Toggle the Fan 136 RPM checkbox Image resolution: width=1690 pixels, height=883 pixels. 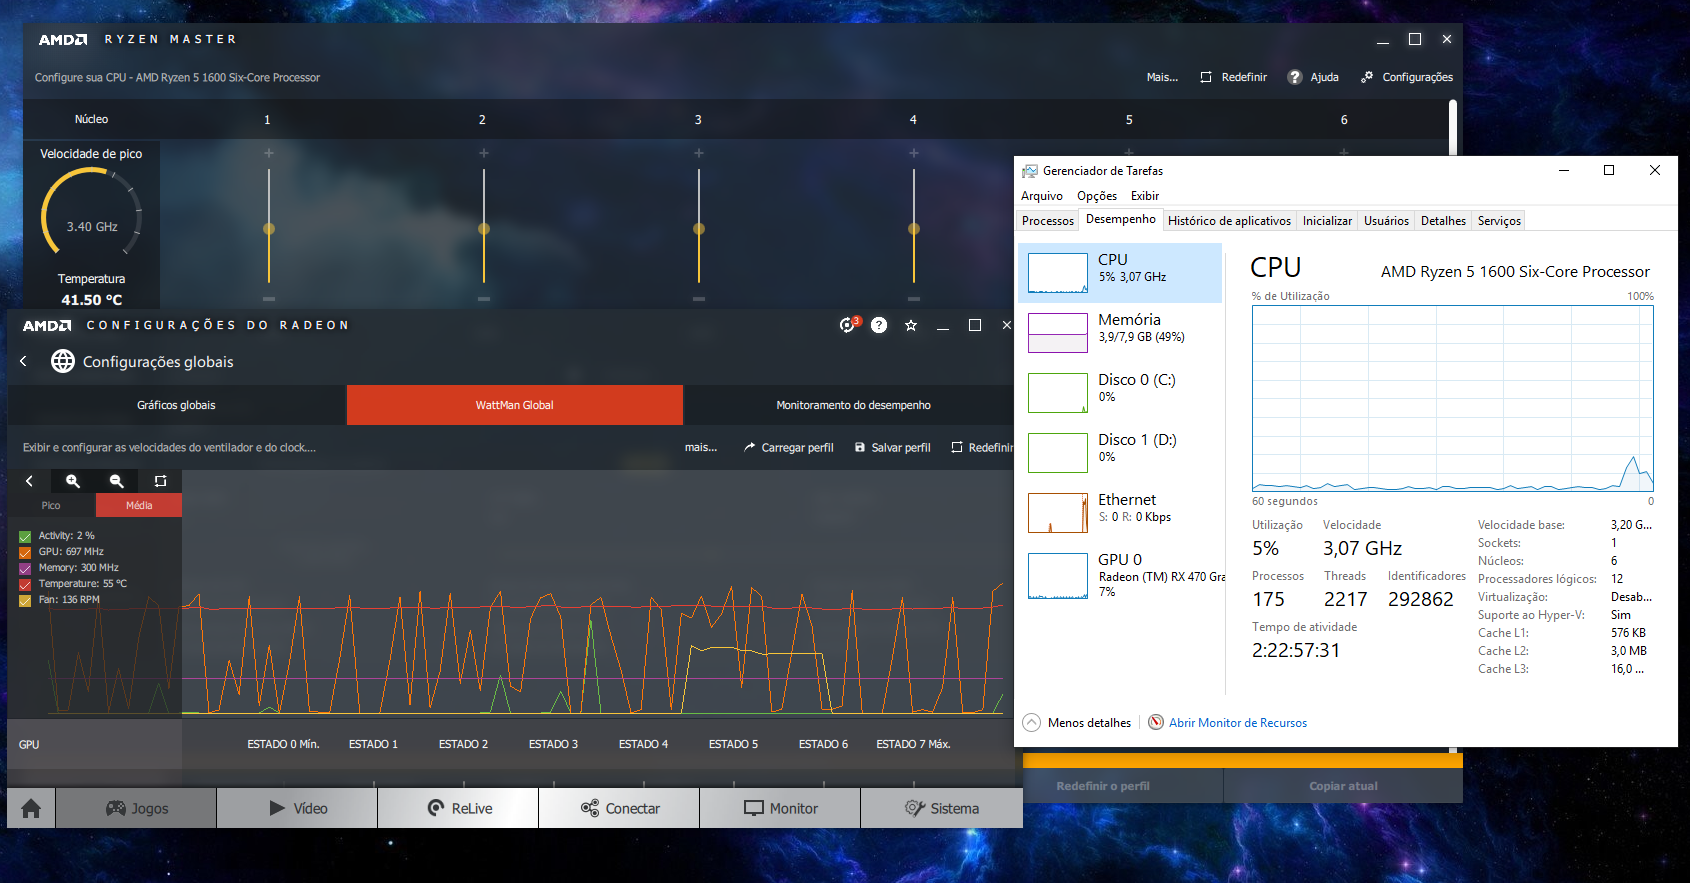25,600
